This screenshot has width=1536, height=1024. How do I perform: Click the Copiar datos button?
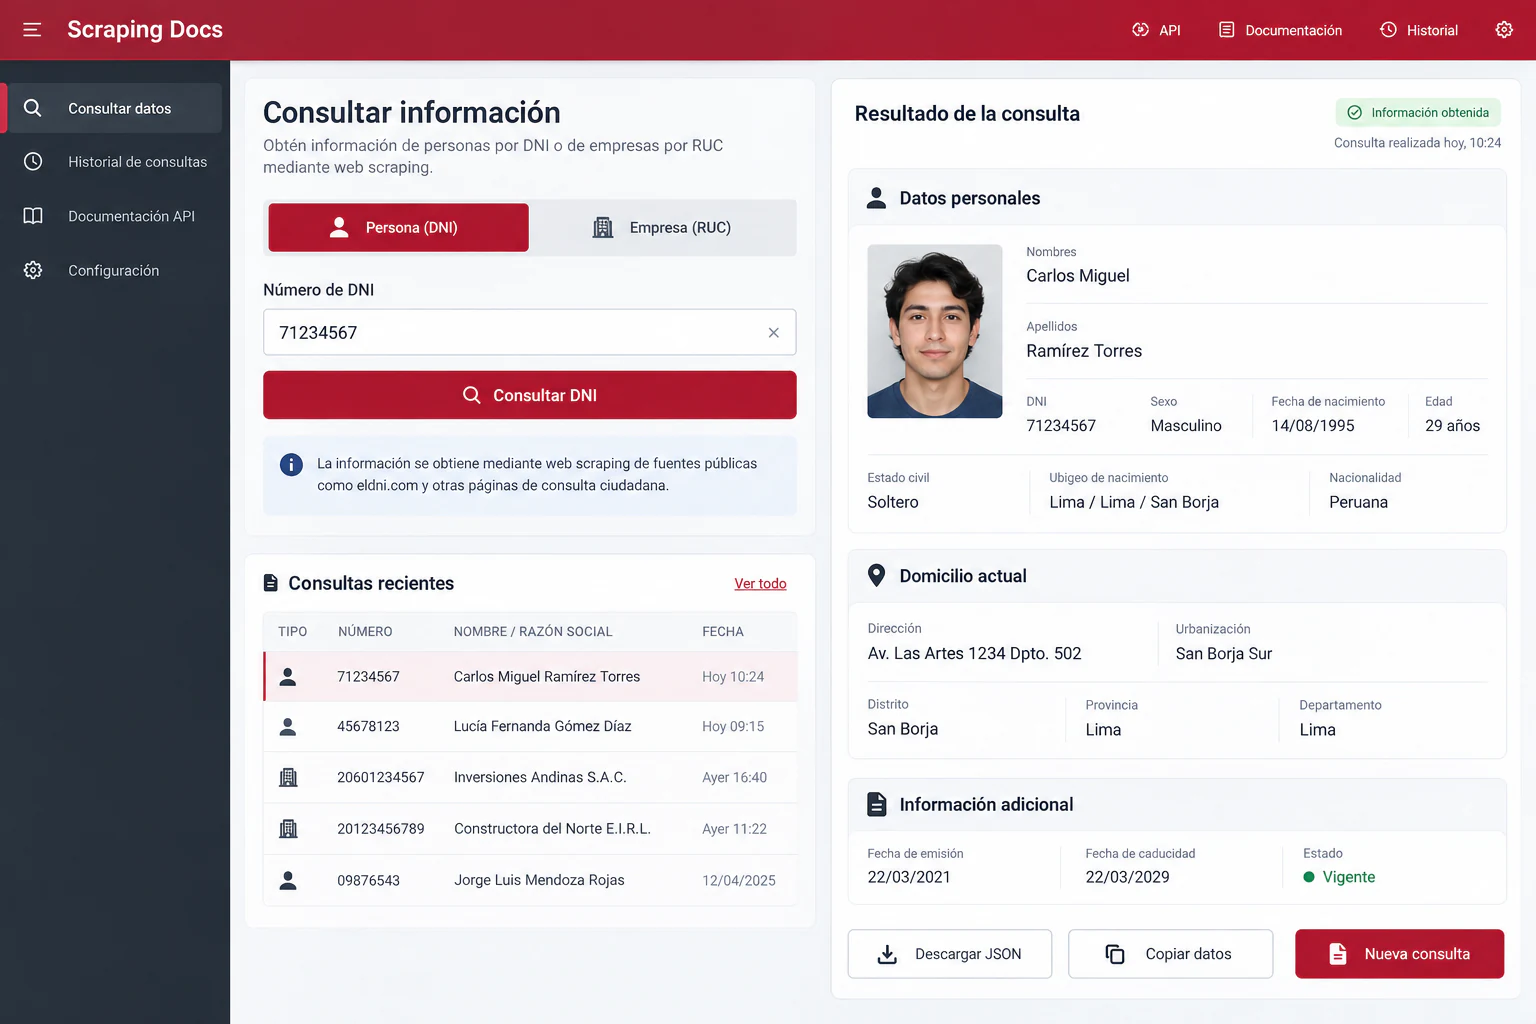1170,954
